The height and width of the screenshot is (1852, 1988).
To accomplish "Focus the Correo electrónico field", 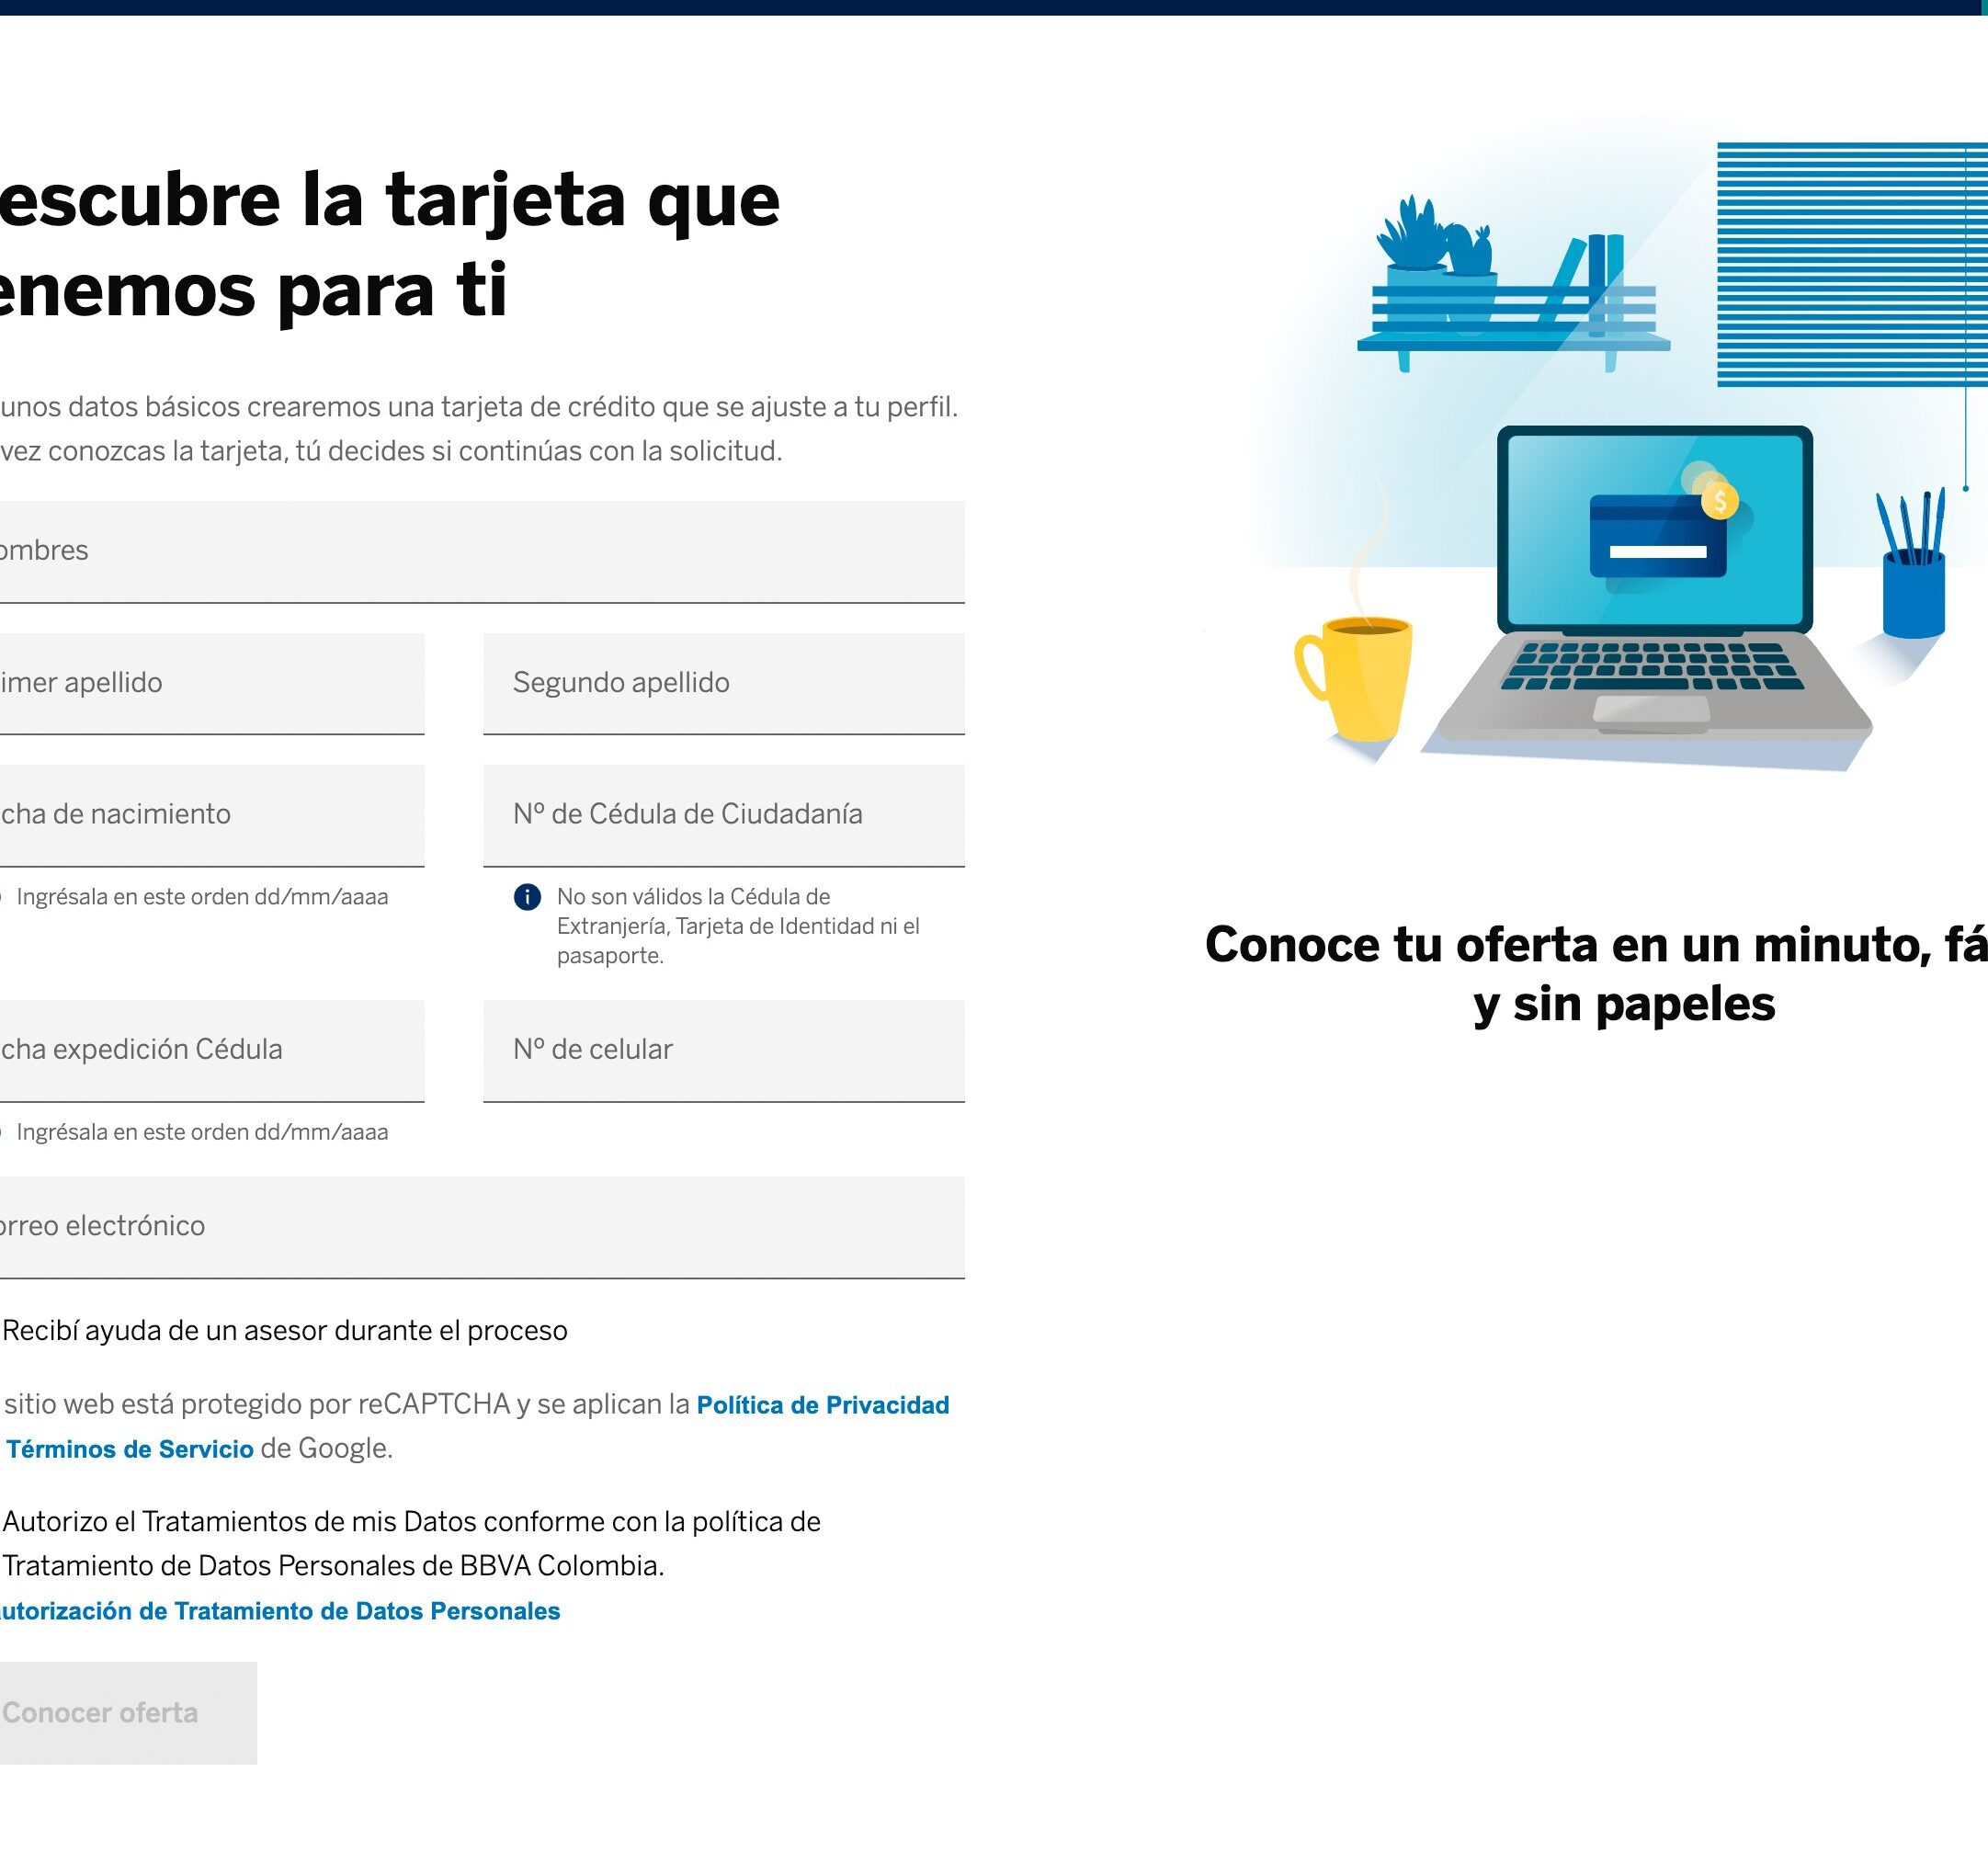I will click(x=480, y=1226).
